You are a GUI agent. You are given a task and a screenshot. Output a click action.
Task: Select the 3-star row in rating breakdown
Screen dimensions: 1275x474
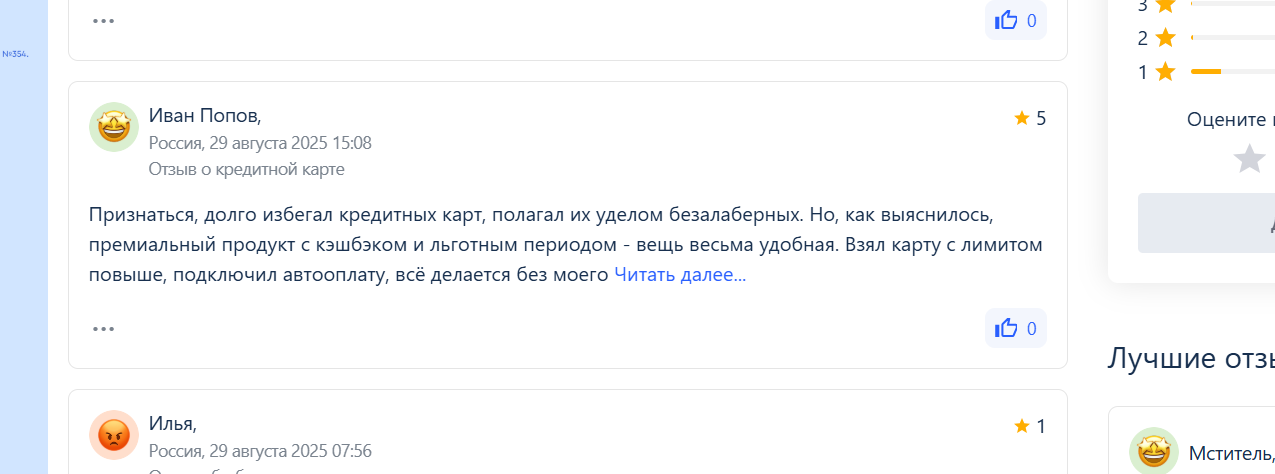click(1205, 5)
